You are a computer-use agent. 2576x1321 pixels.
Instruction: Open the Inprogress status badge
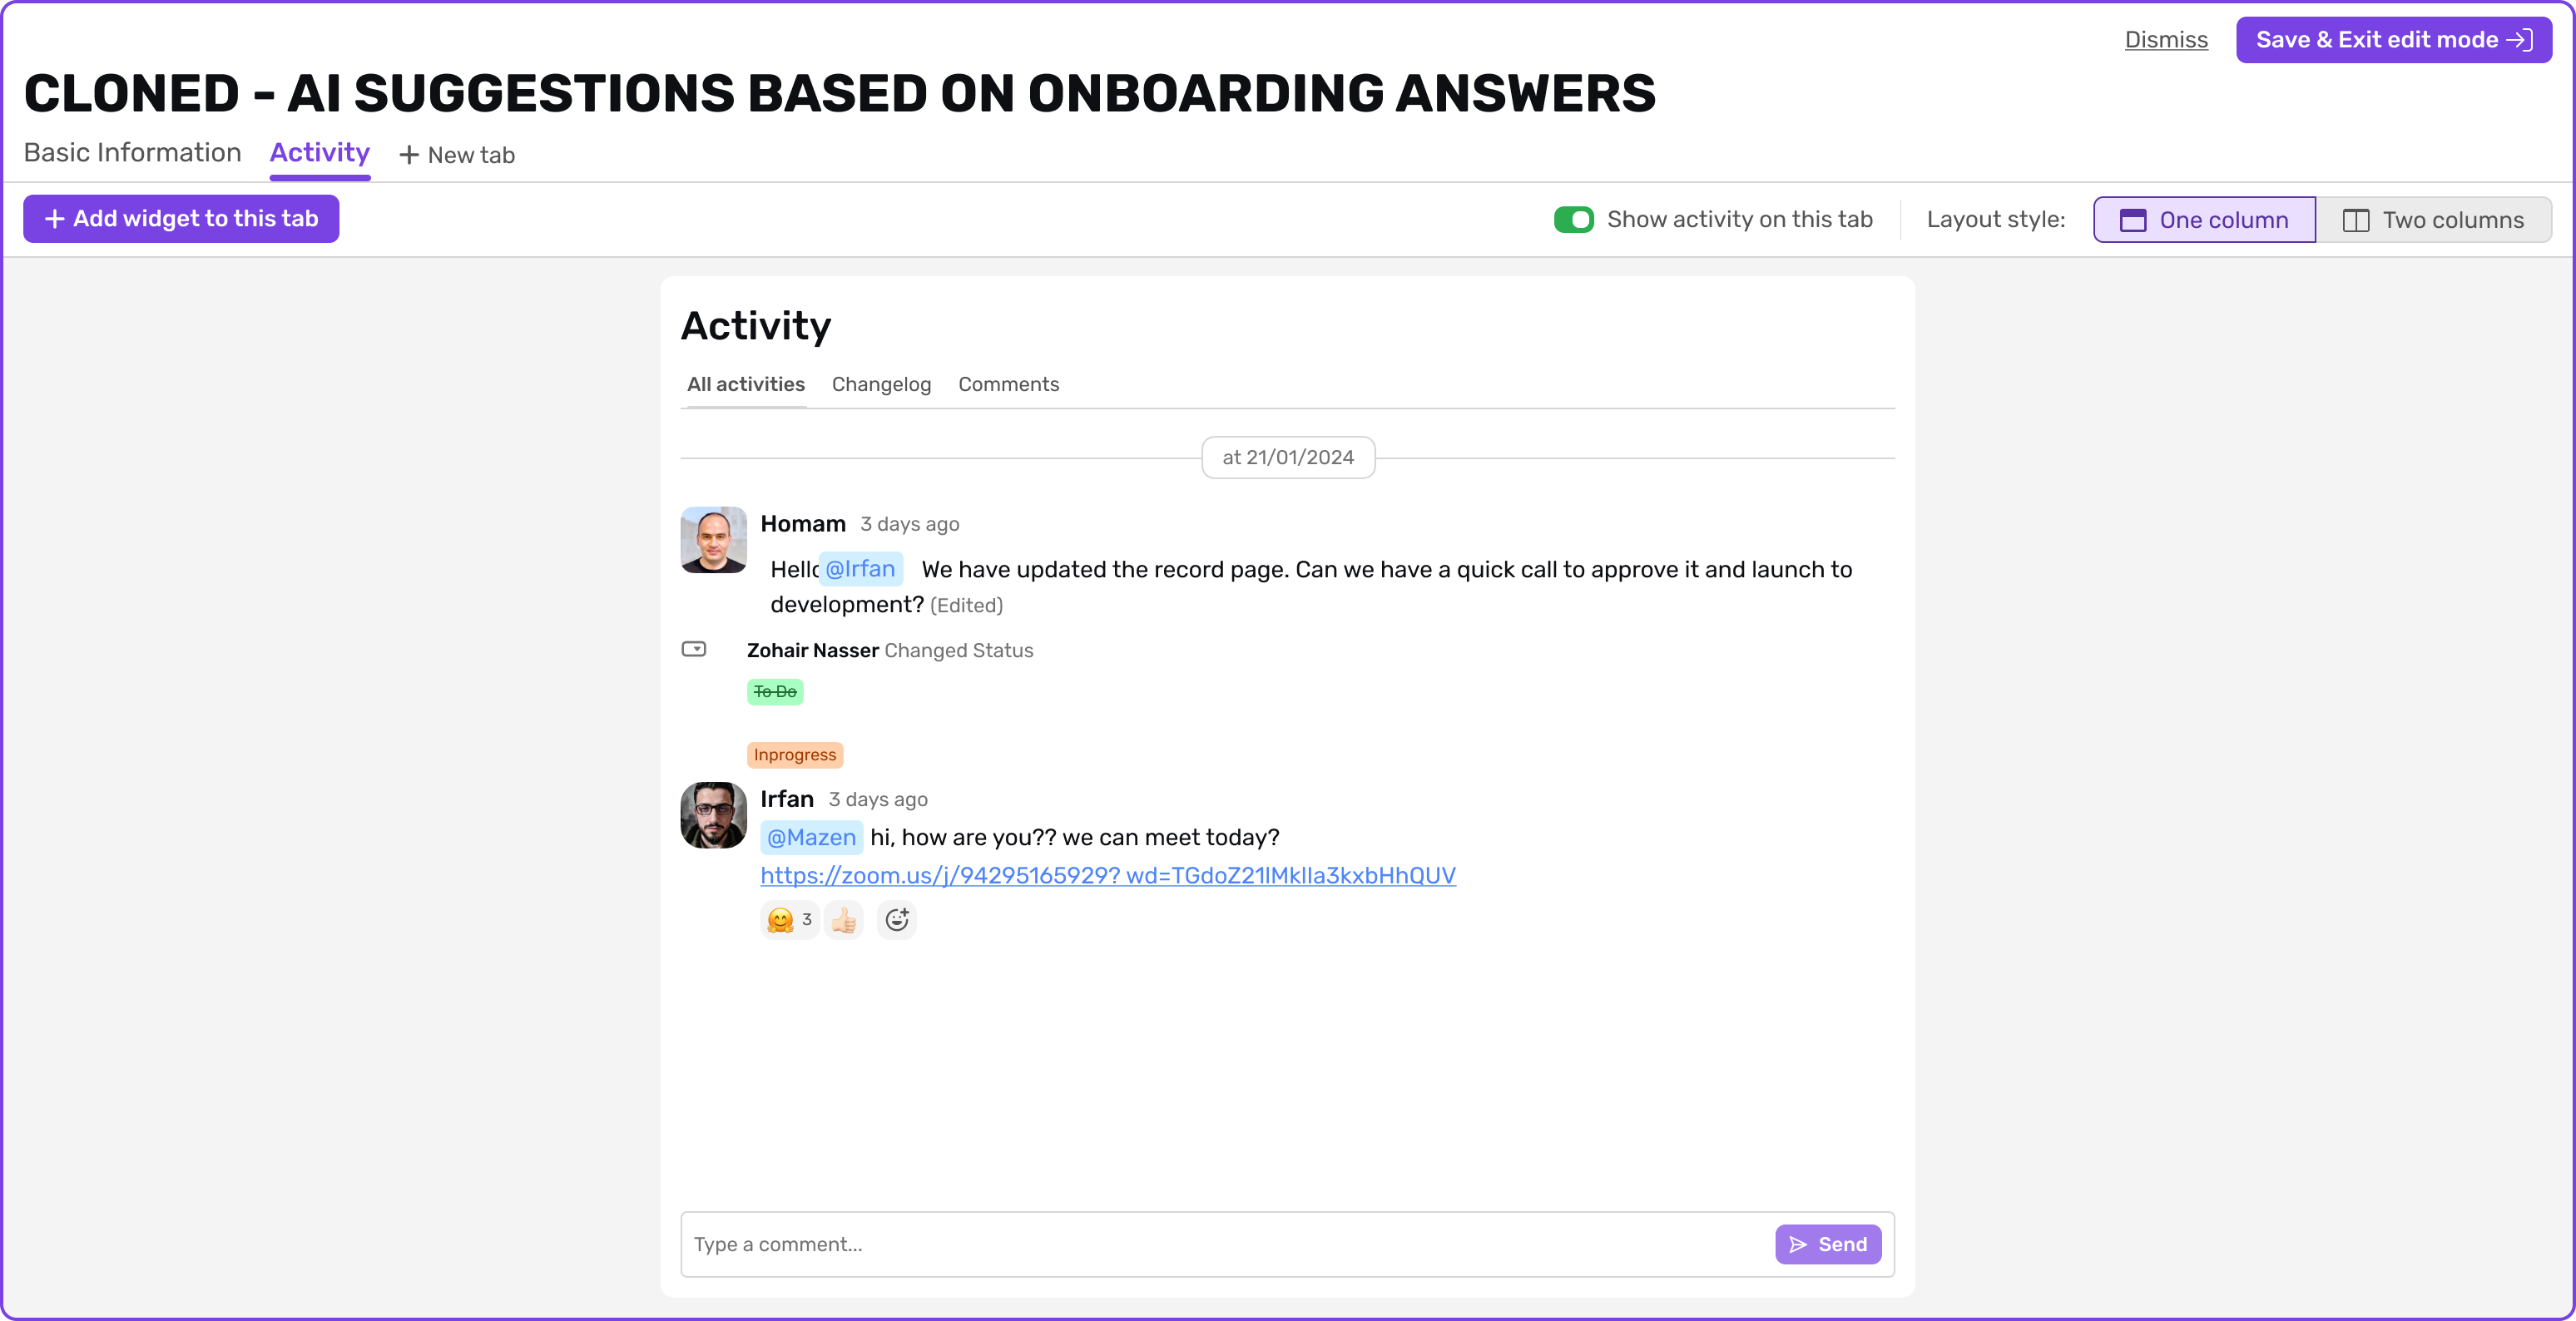click(x=795, y=754)
